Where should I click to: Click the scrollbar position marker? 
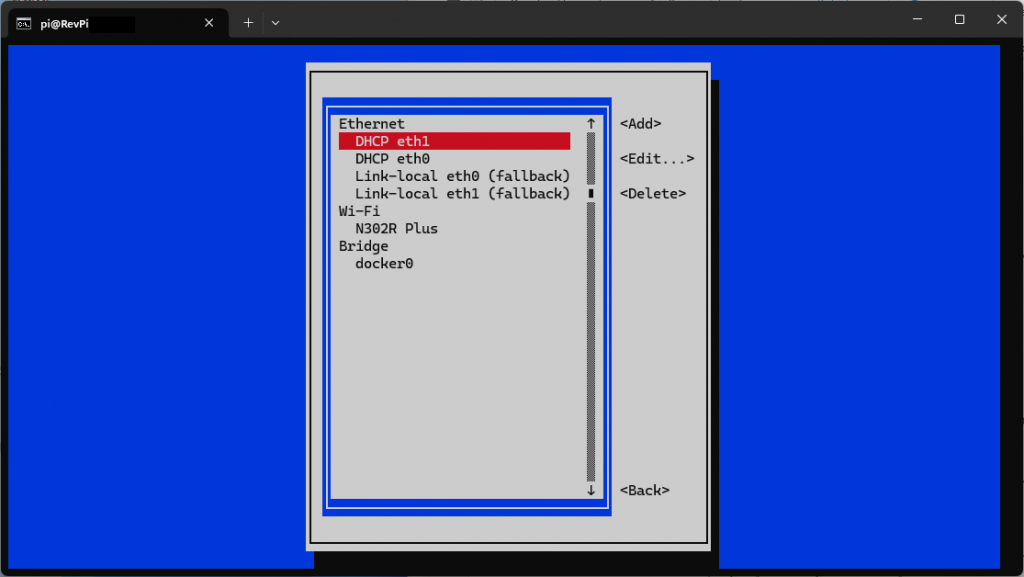pos(591,193)
